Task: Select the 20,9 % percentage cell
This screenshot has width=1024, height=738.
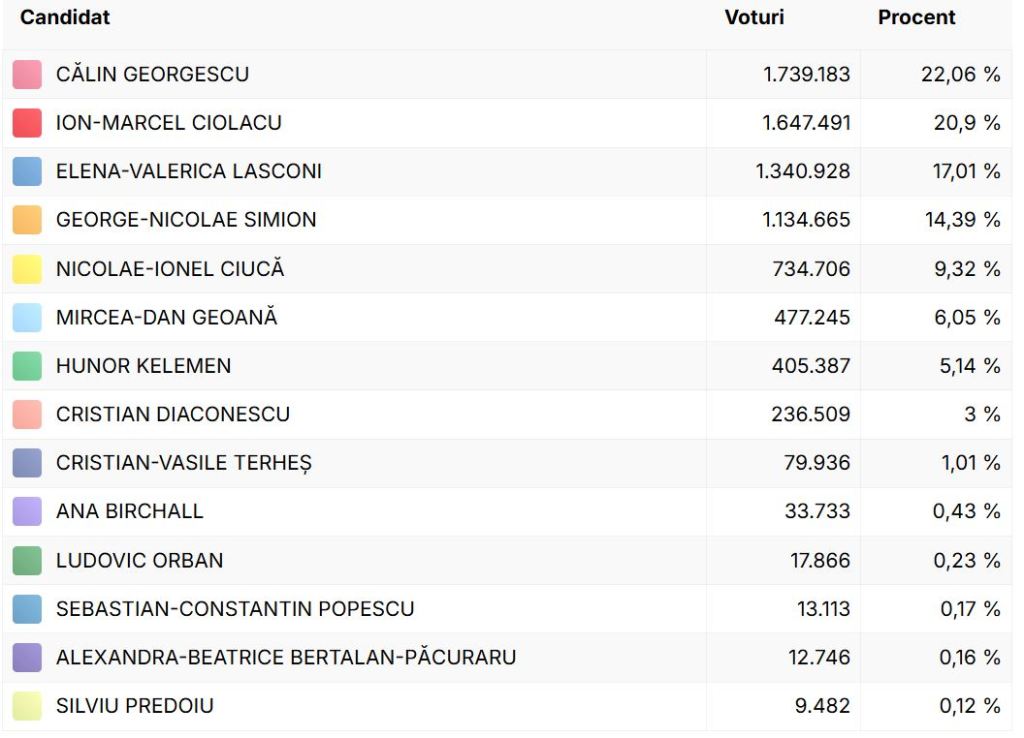Action: click(966, 123)
